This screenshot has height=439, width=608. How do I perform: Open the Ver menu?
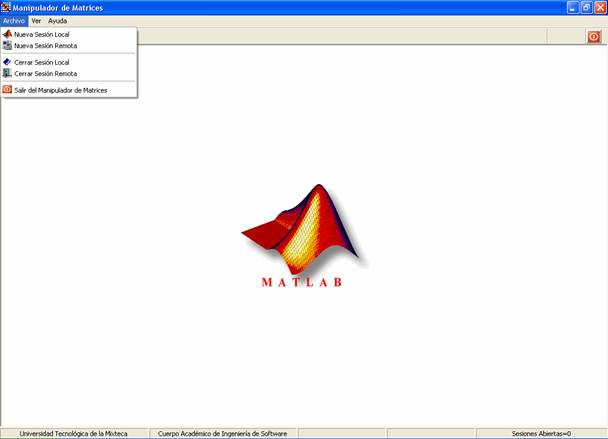click(36, 21)
